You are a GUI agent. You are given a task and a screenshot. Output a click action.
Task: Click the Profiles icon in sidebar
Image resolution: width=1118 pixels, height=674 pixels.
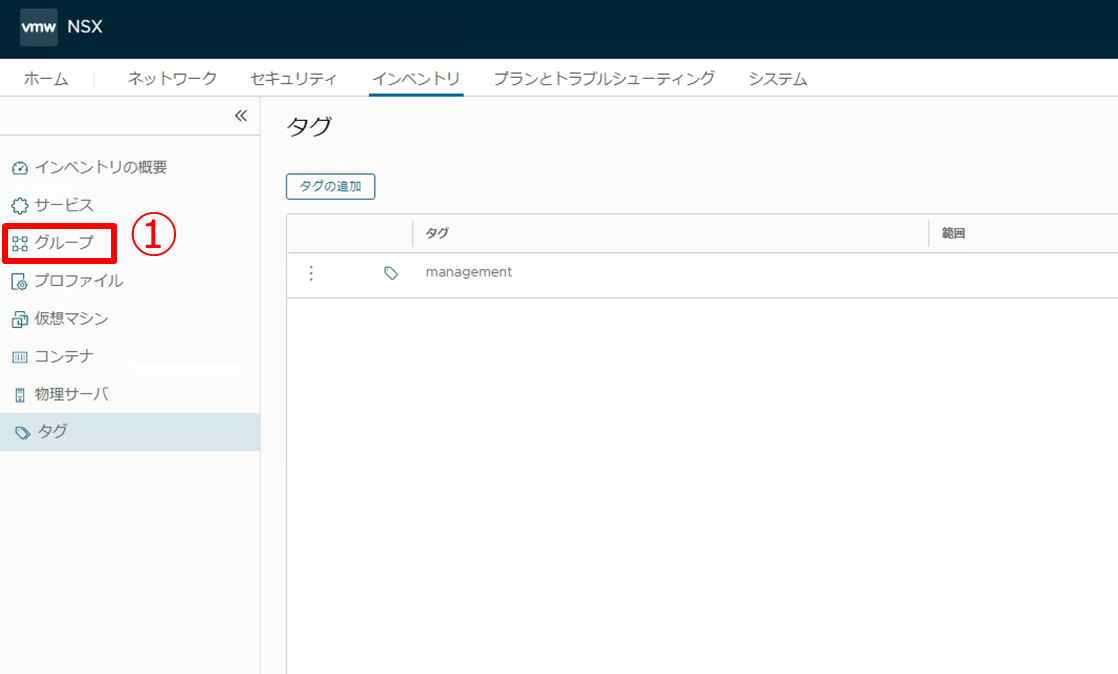20,282
